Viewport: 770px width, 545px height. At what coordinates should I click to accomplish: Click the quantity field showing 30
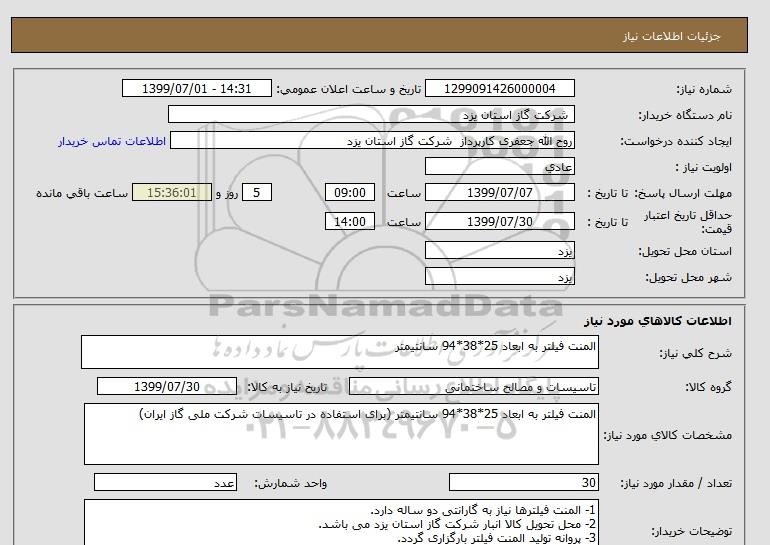524,483
